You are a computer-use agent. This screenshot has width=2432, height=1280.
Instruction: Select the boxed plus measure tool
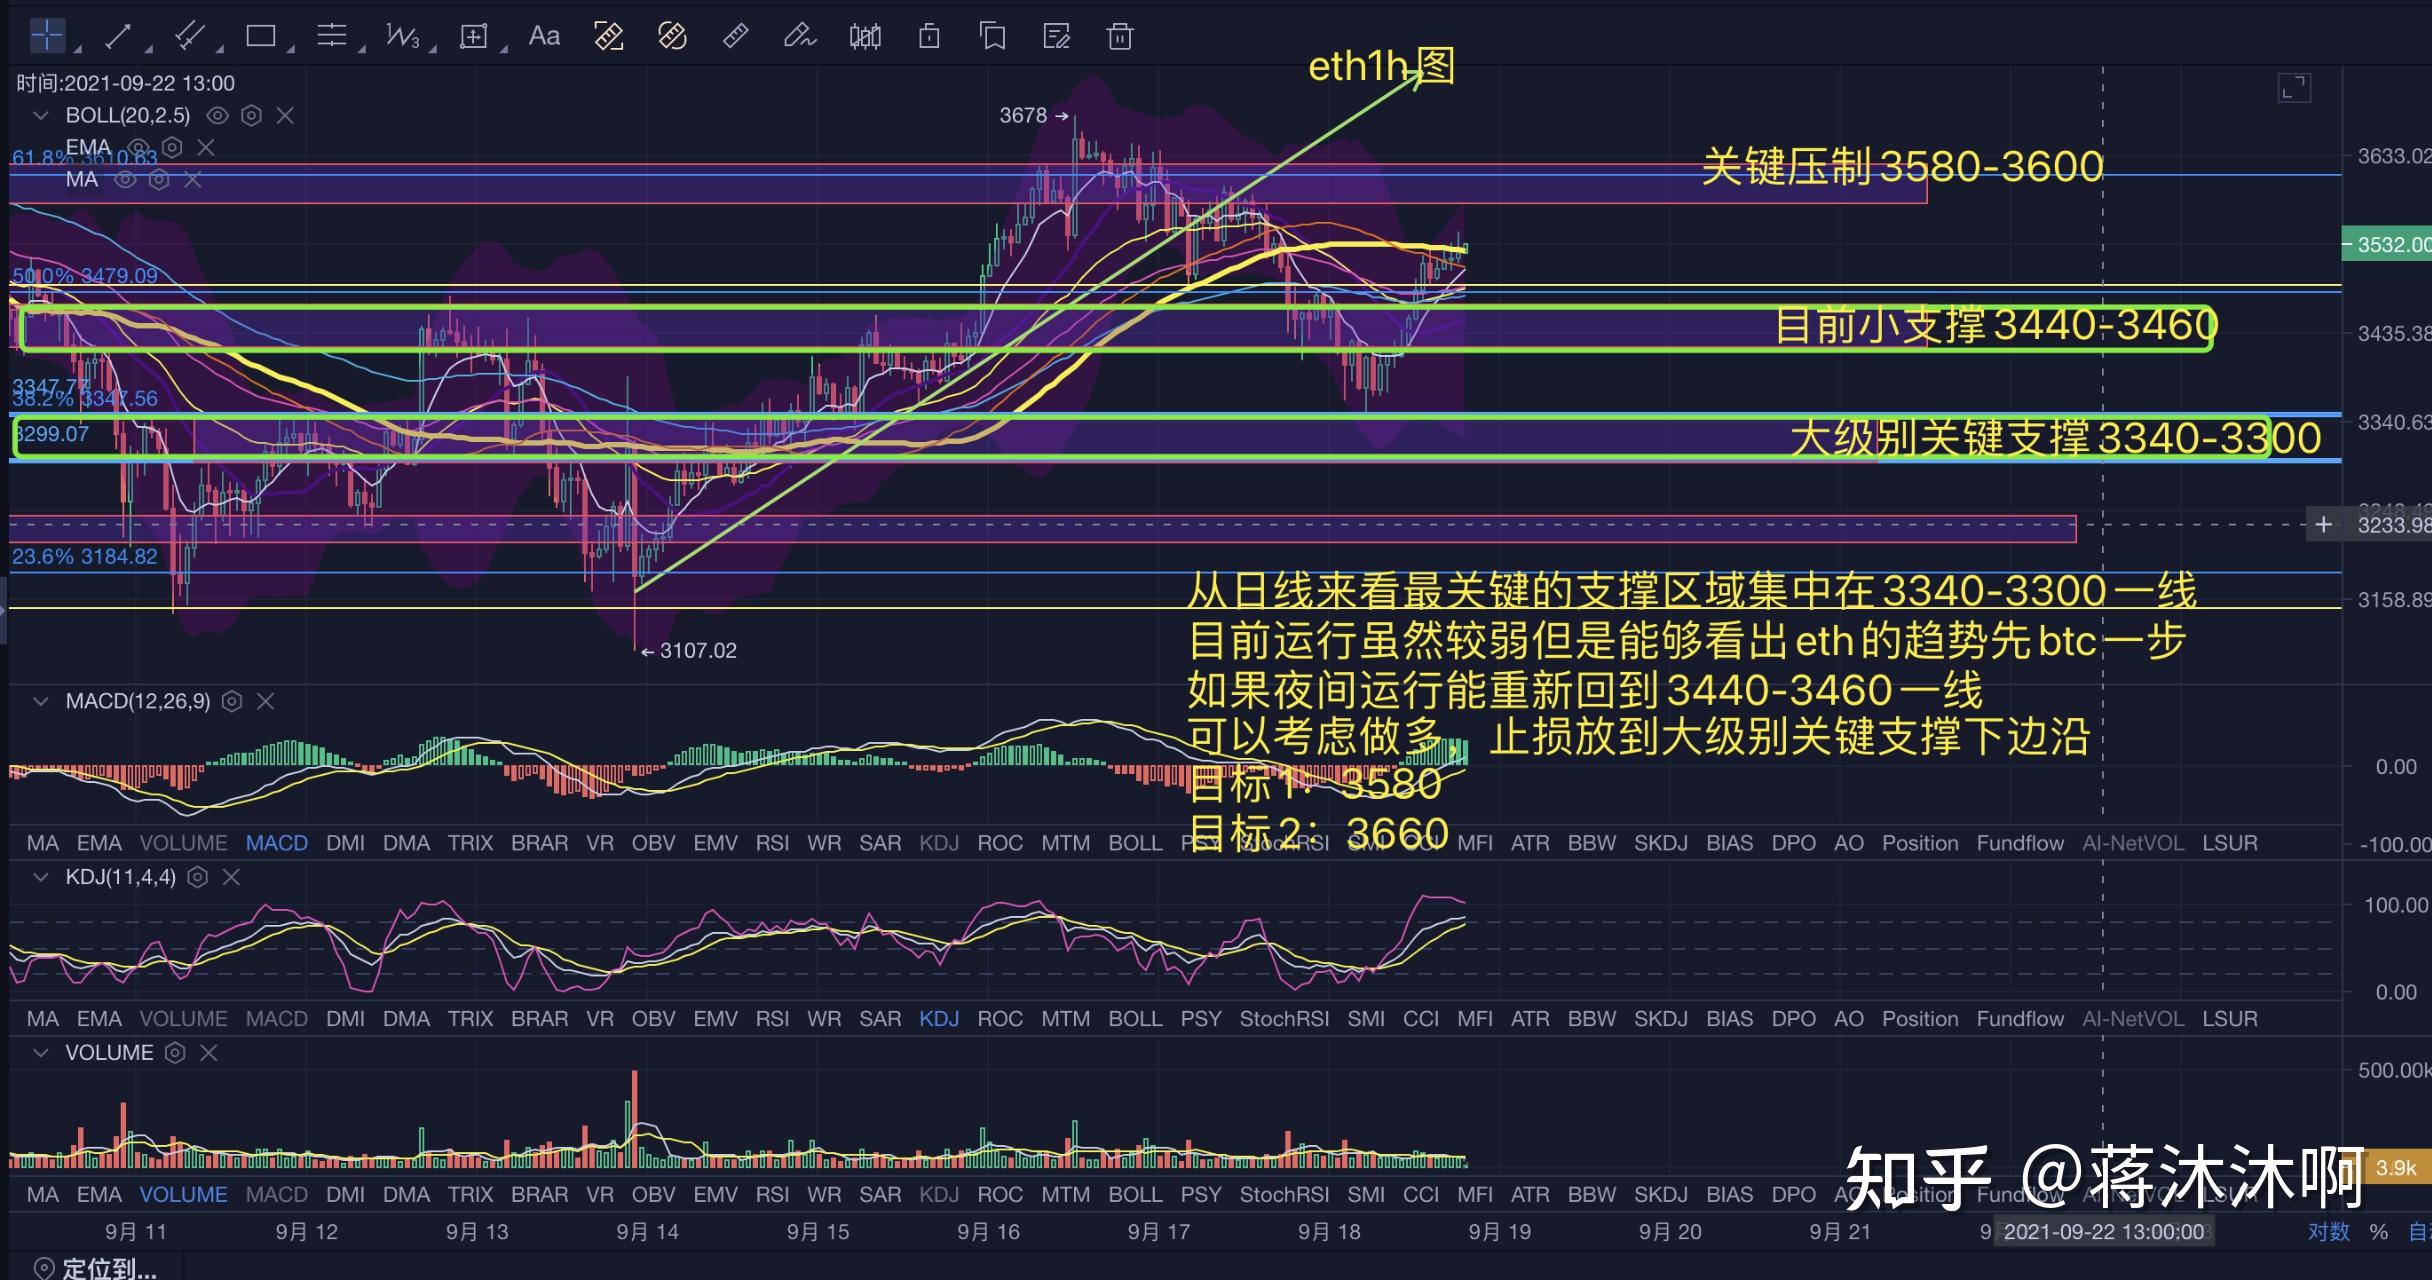click(473, 37)
